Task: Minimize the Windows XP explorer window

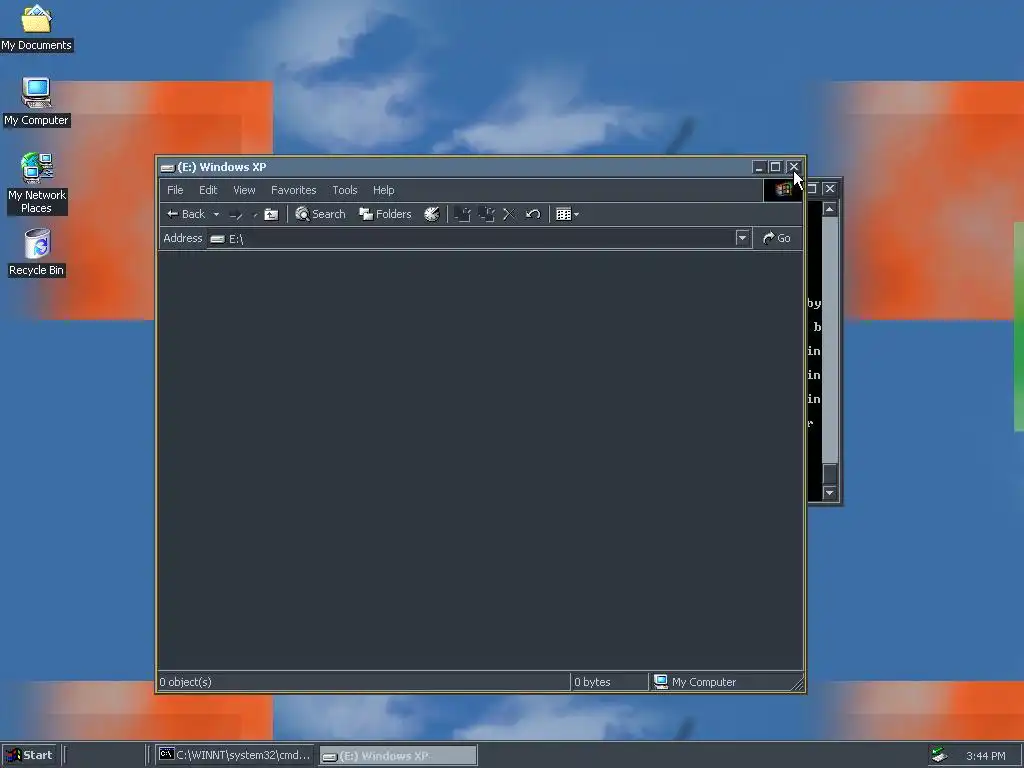Action: click(758, 167)
